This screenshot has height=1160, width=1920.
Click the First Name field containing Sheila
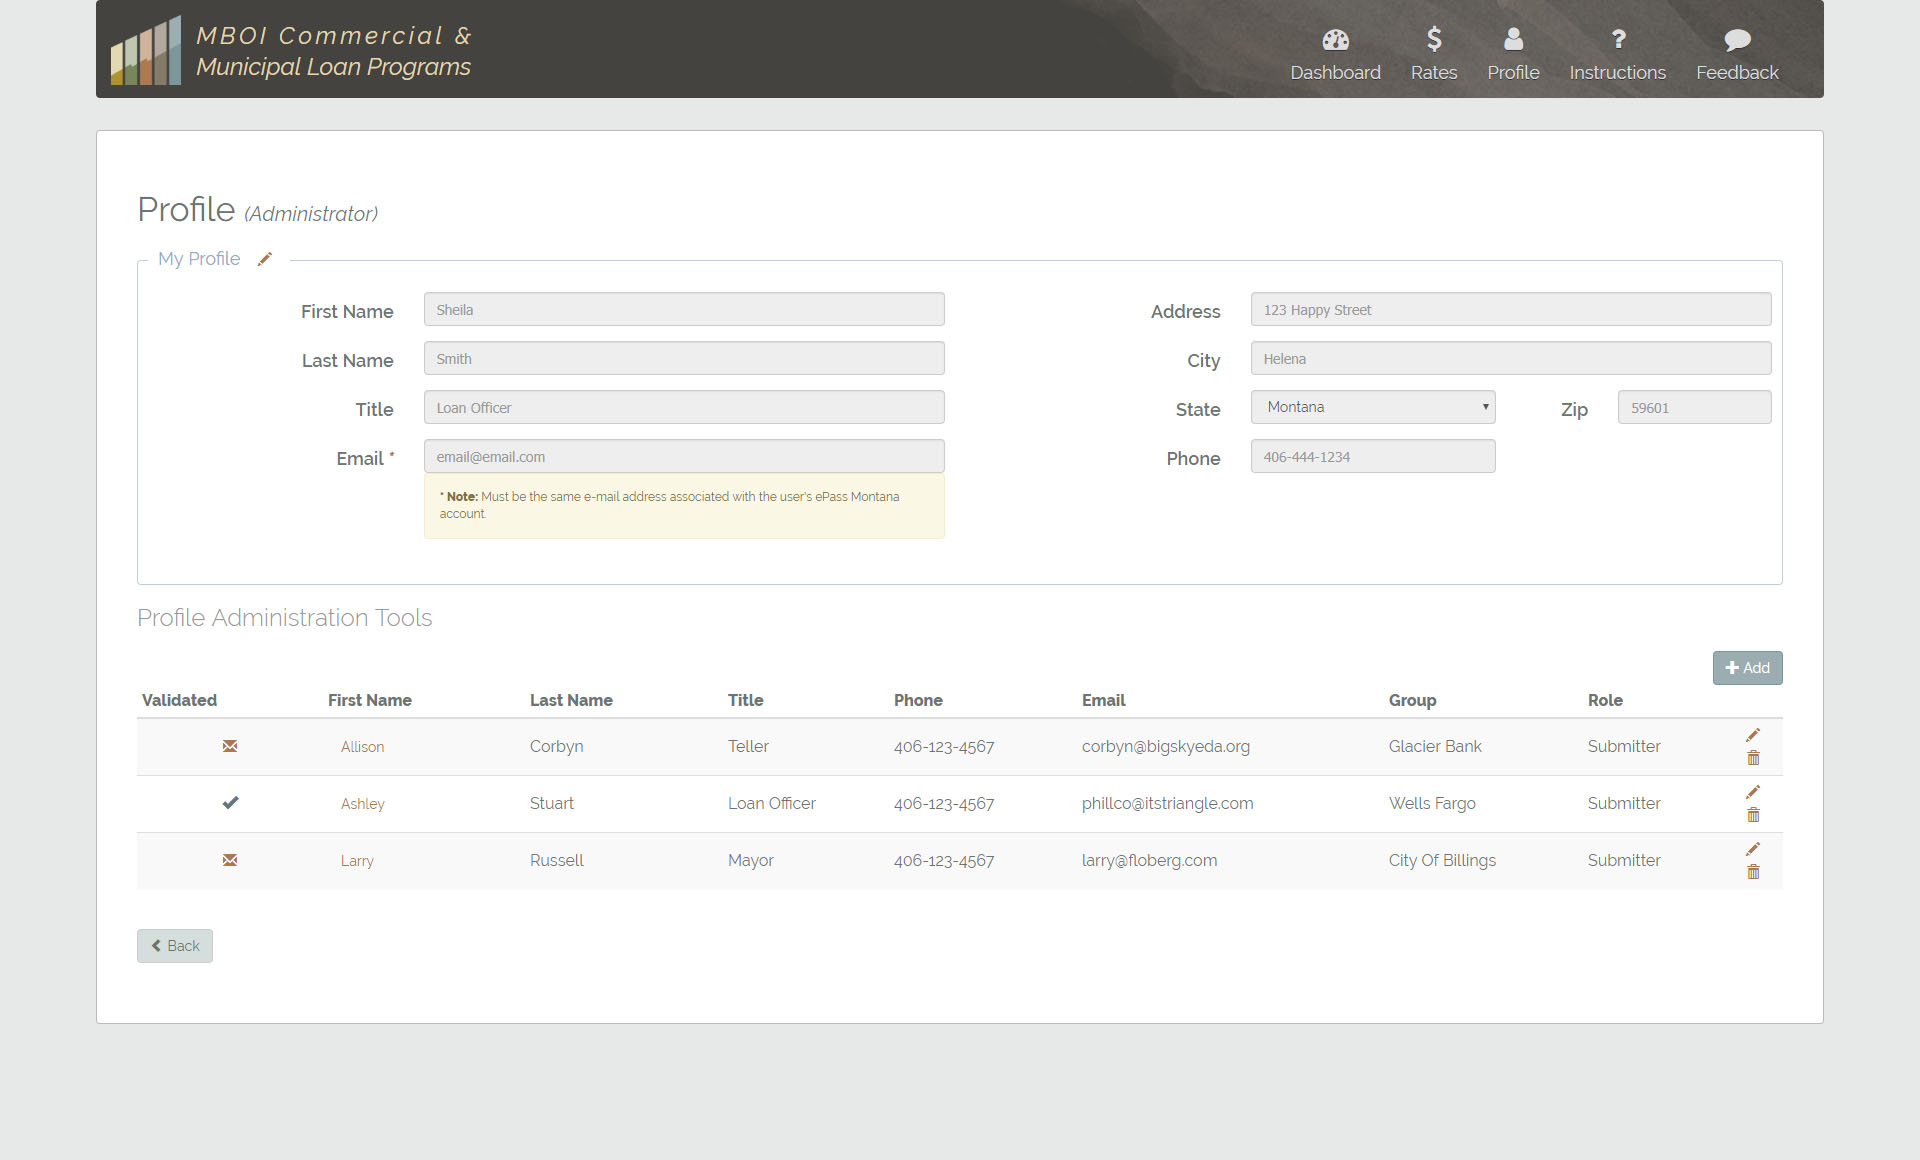click(684, 309)
